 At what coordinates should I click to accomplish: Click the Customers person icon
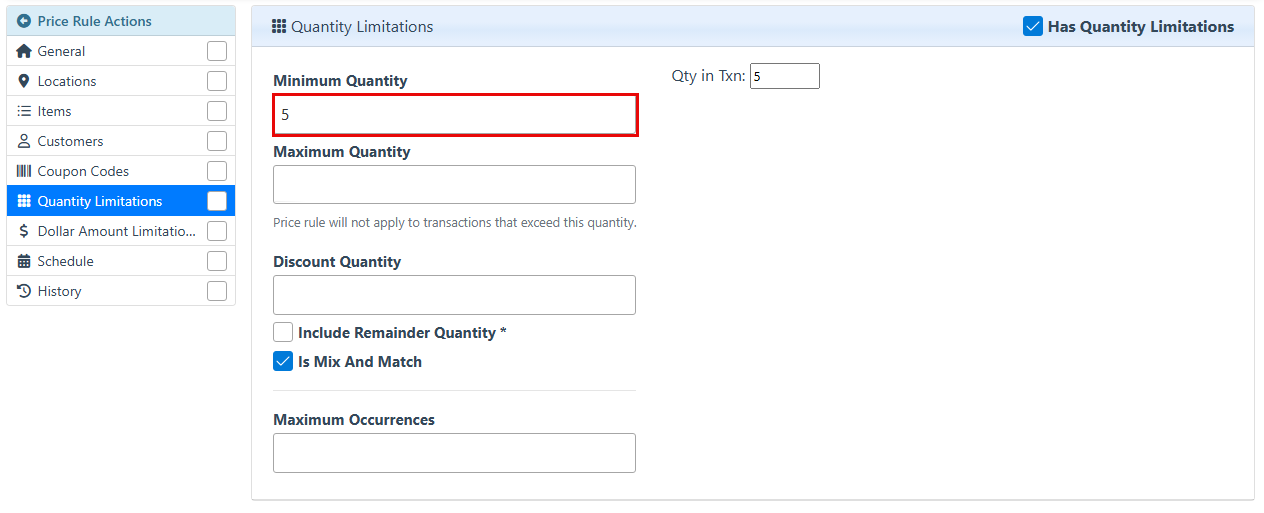point(24,141)
